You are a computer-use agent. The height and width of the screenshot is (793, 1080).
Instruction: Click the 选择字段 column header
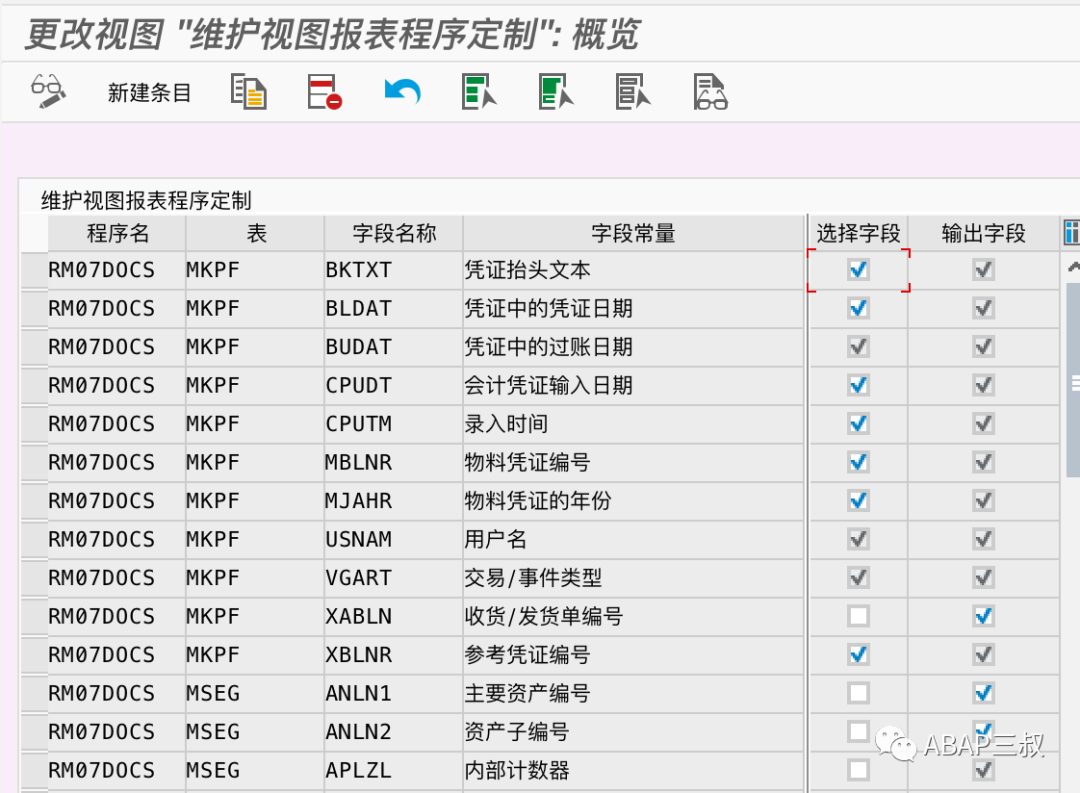pos(858,233)
